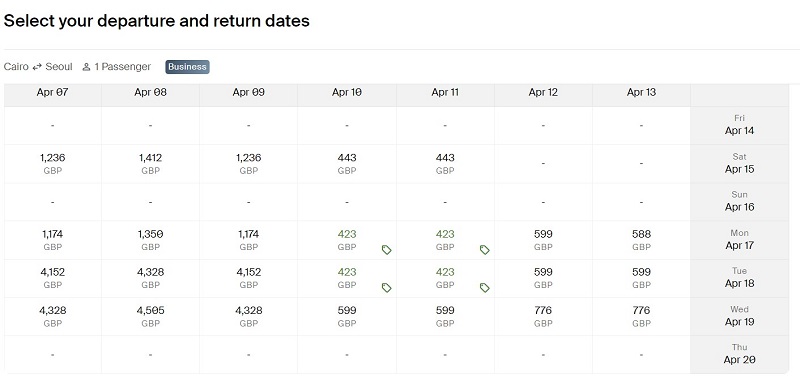
Task: Select 588 GBP fare on Apr 13 / Apr 17
Action: pyautogui.click(x=641, y=240)
